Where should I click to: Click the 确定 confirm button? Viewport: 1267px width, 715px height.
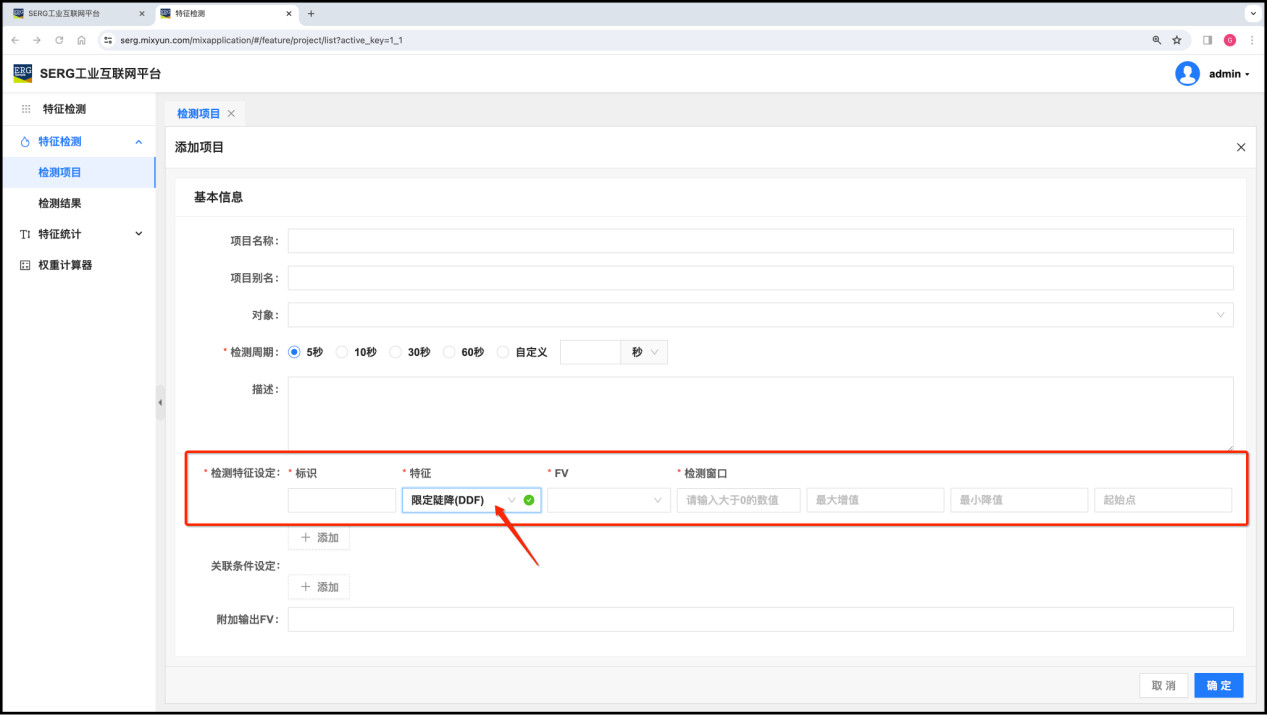click(x=1218, y=685)
